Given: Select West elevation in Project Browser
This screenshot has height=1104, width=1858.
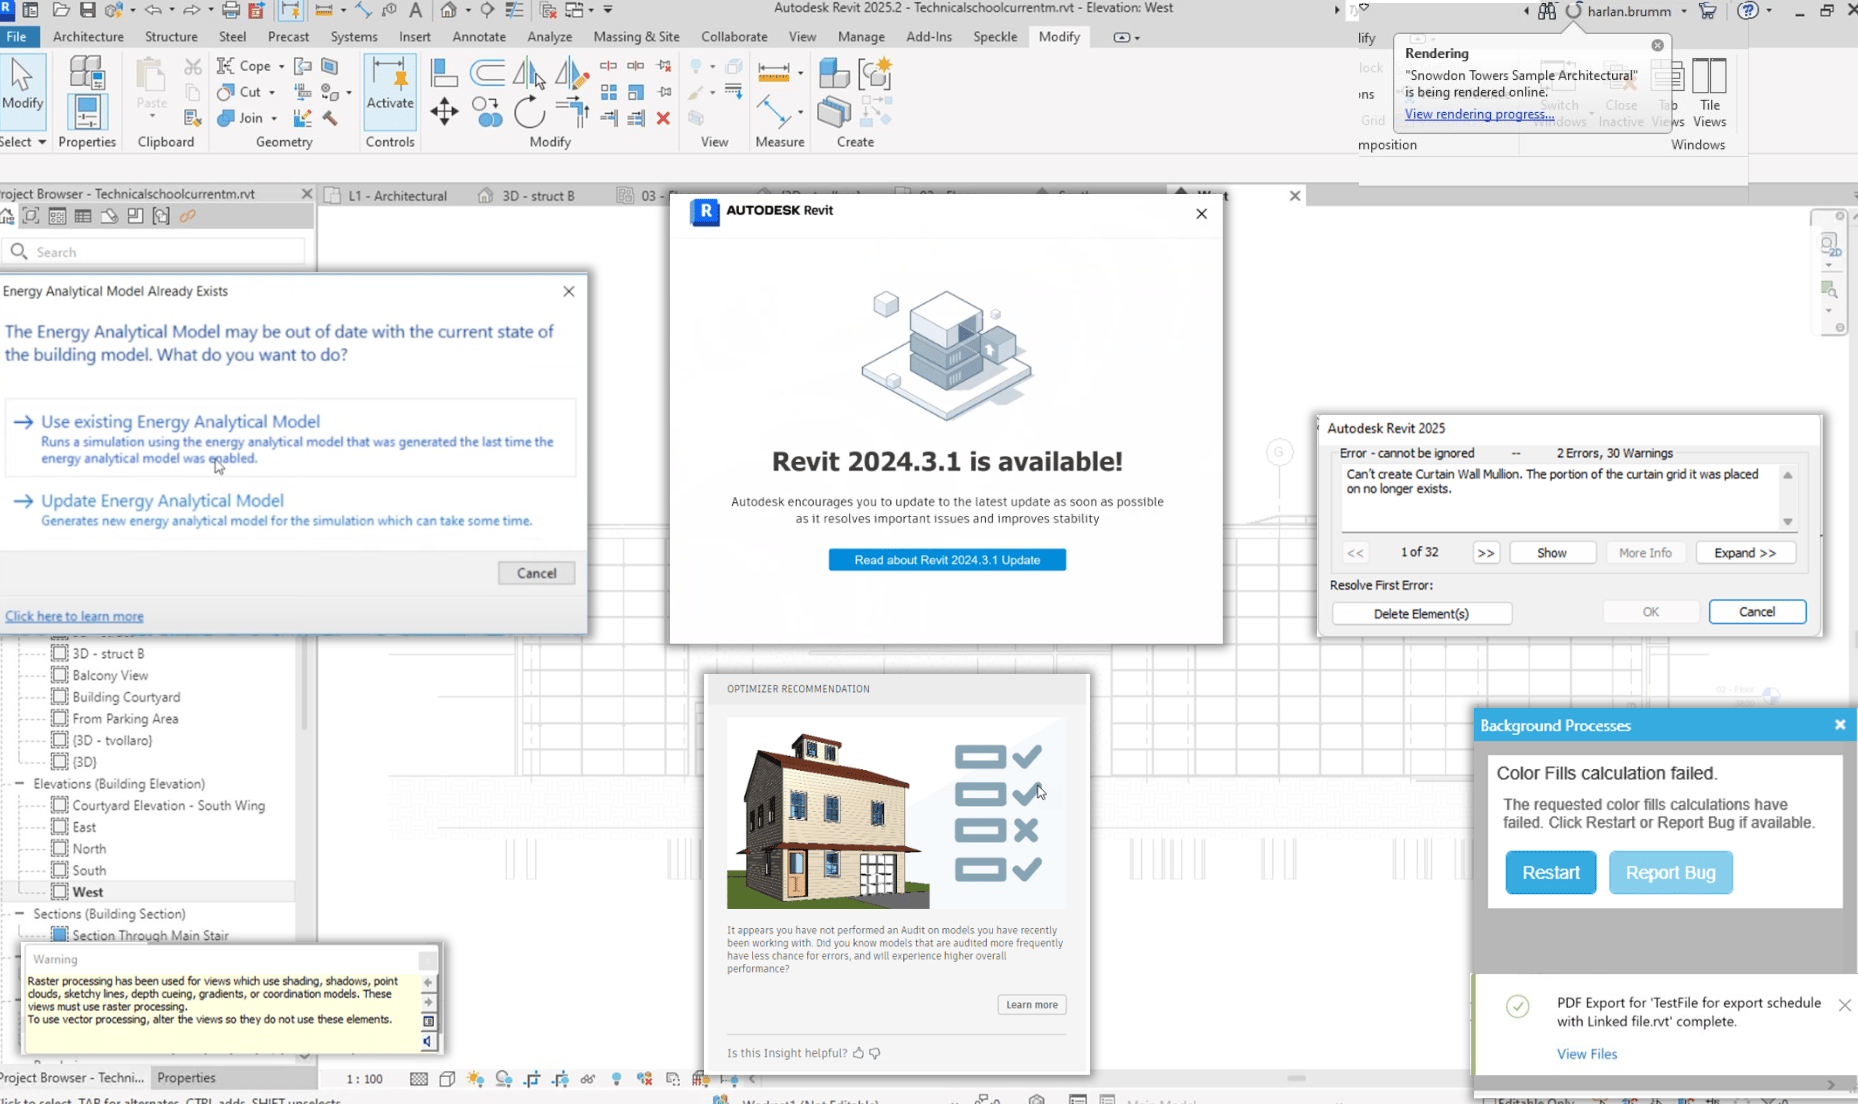Looking at the screenshot, I should 87,892.
